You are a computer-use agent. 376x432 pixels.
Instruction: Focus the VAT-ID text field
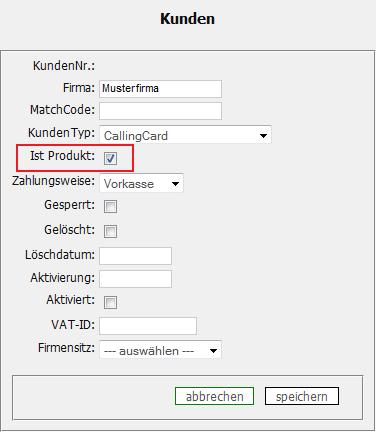148,326
